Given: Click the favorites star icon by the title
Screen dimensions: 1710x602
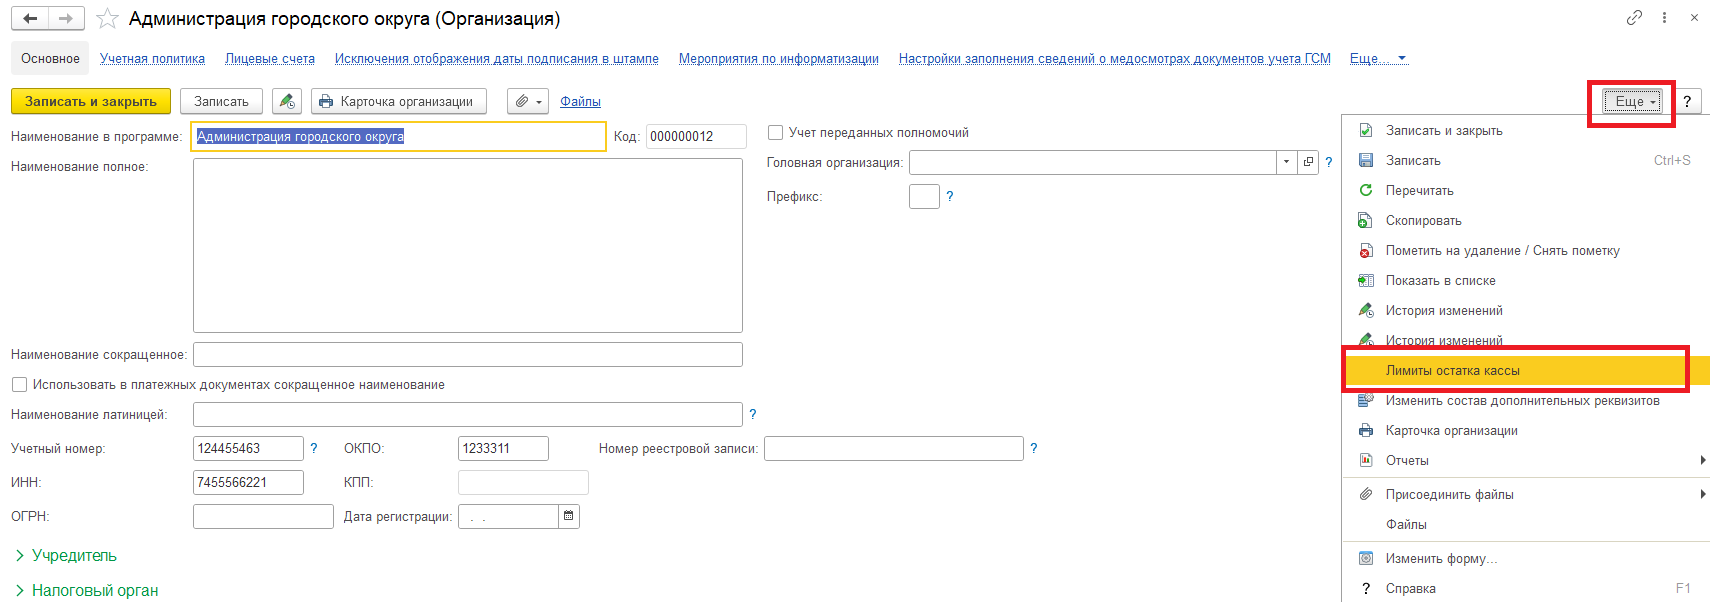Looking at the screenshot, I should pos(107,19).
